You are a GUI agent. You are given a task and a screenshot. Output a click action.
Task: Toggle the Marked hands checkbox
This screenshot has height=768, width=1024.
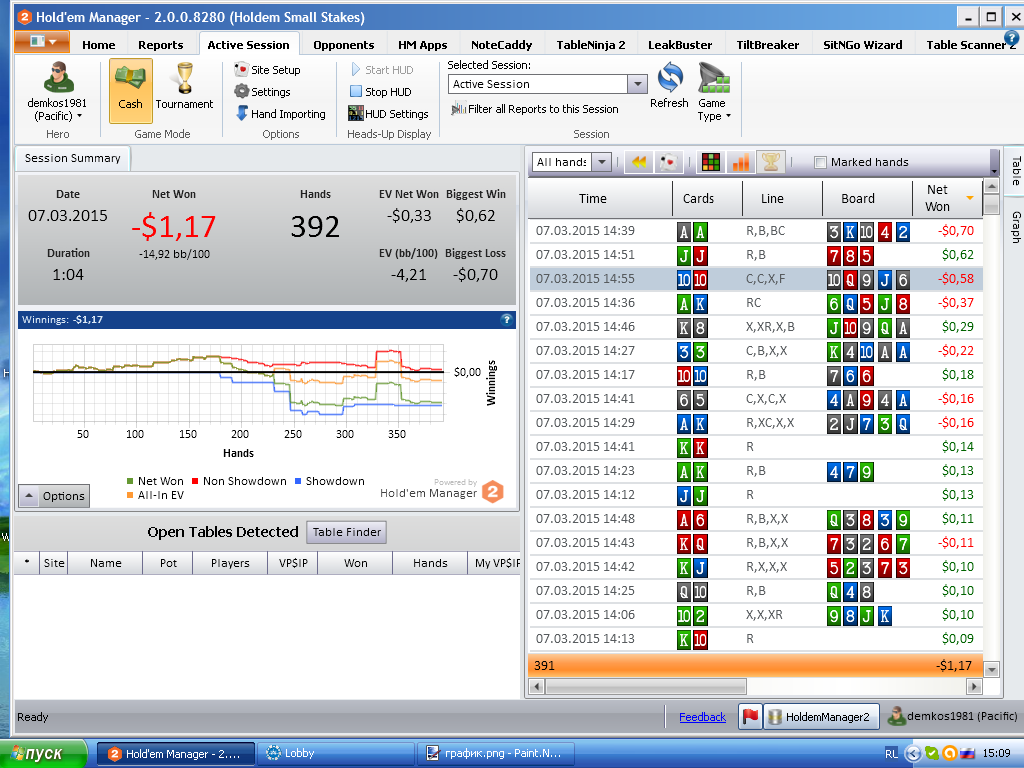(x=821, y=163)
